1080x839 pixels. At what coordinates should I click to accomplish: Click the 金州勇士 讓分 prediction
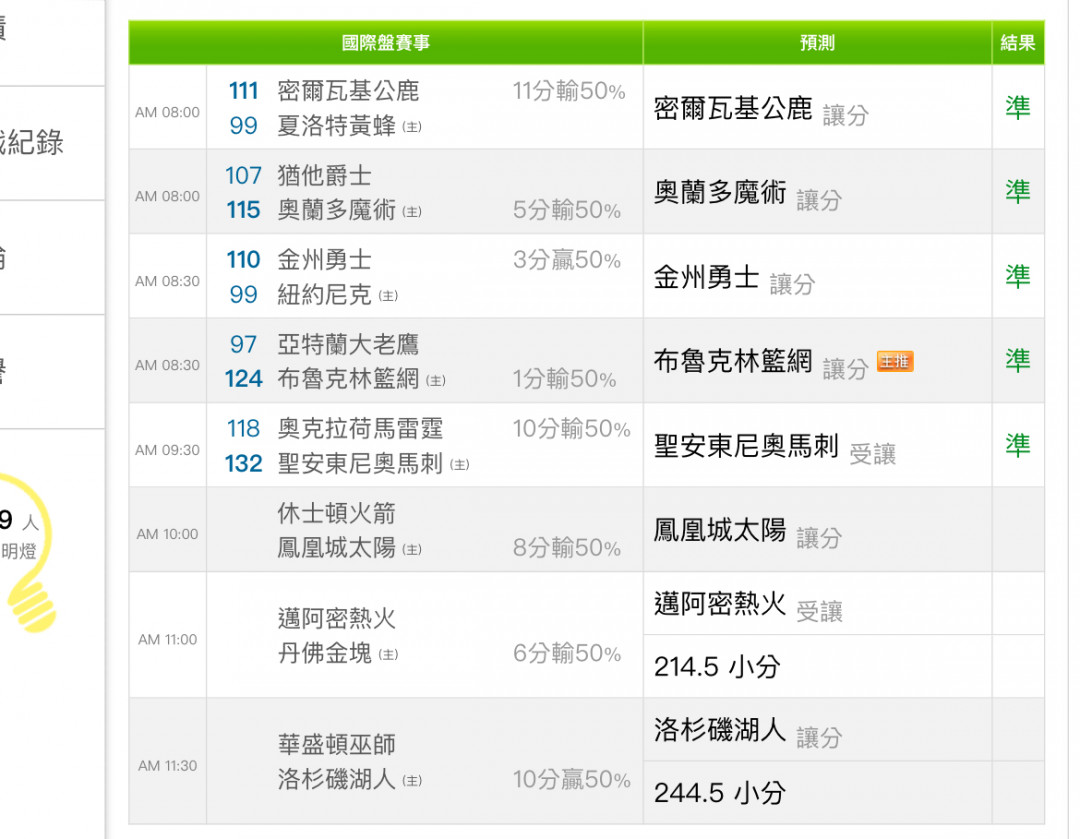point(734,279)
